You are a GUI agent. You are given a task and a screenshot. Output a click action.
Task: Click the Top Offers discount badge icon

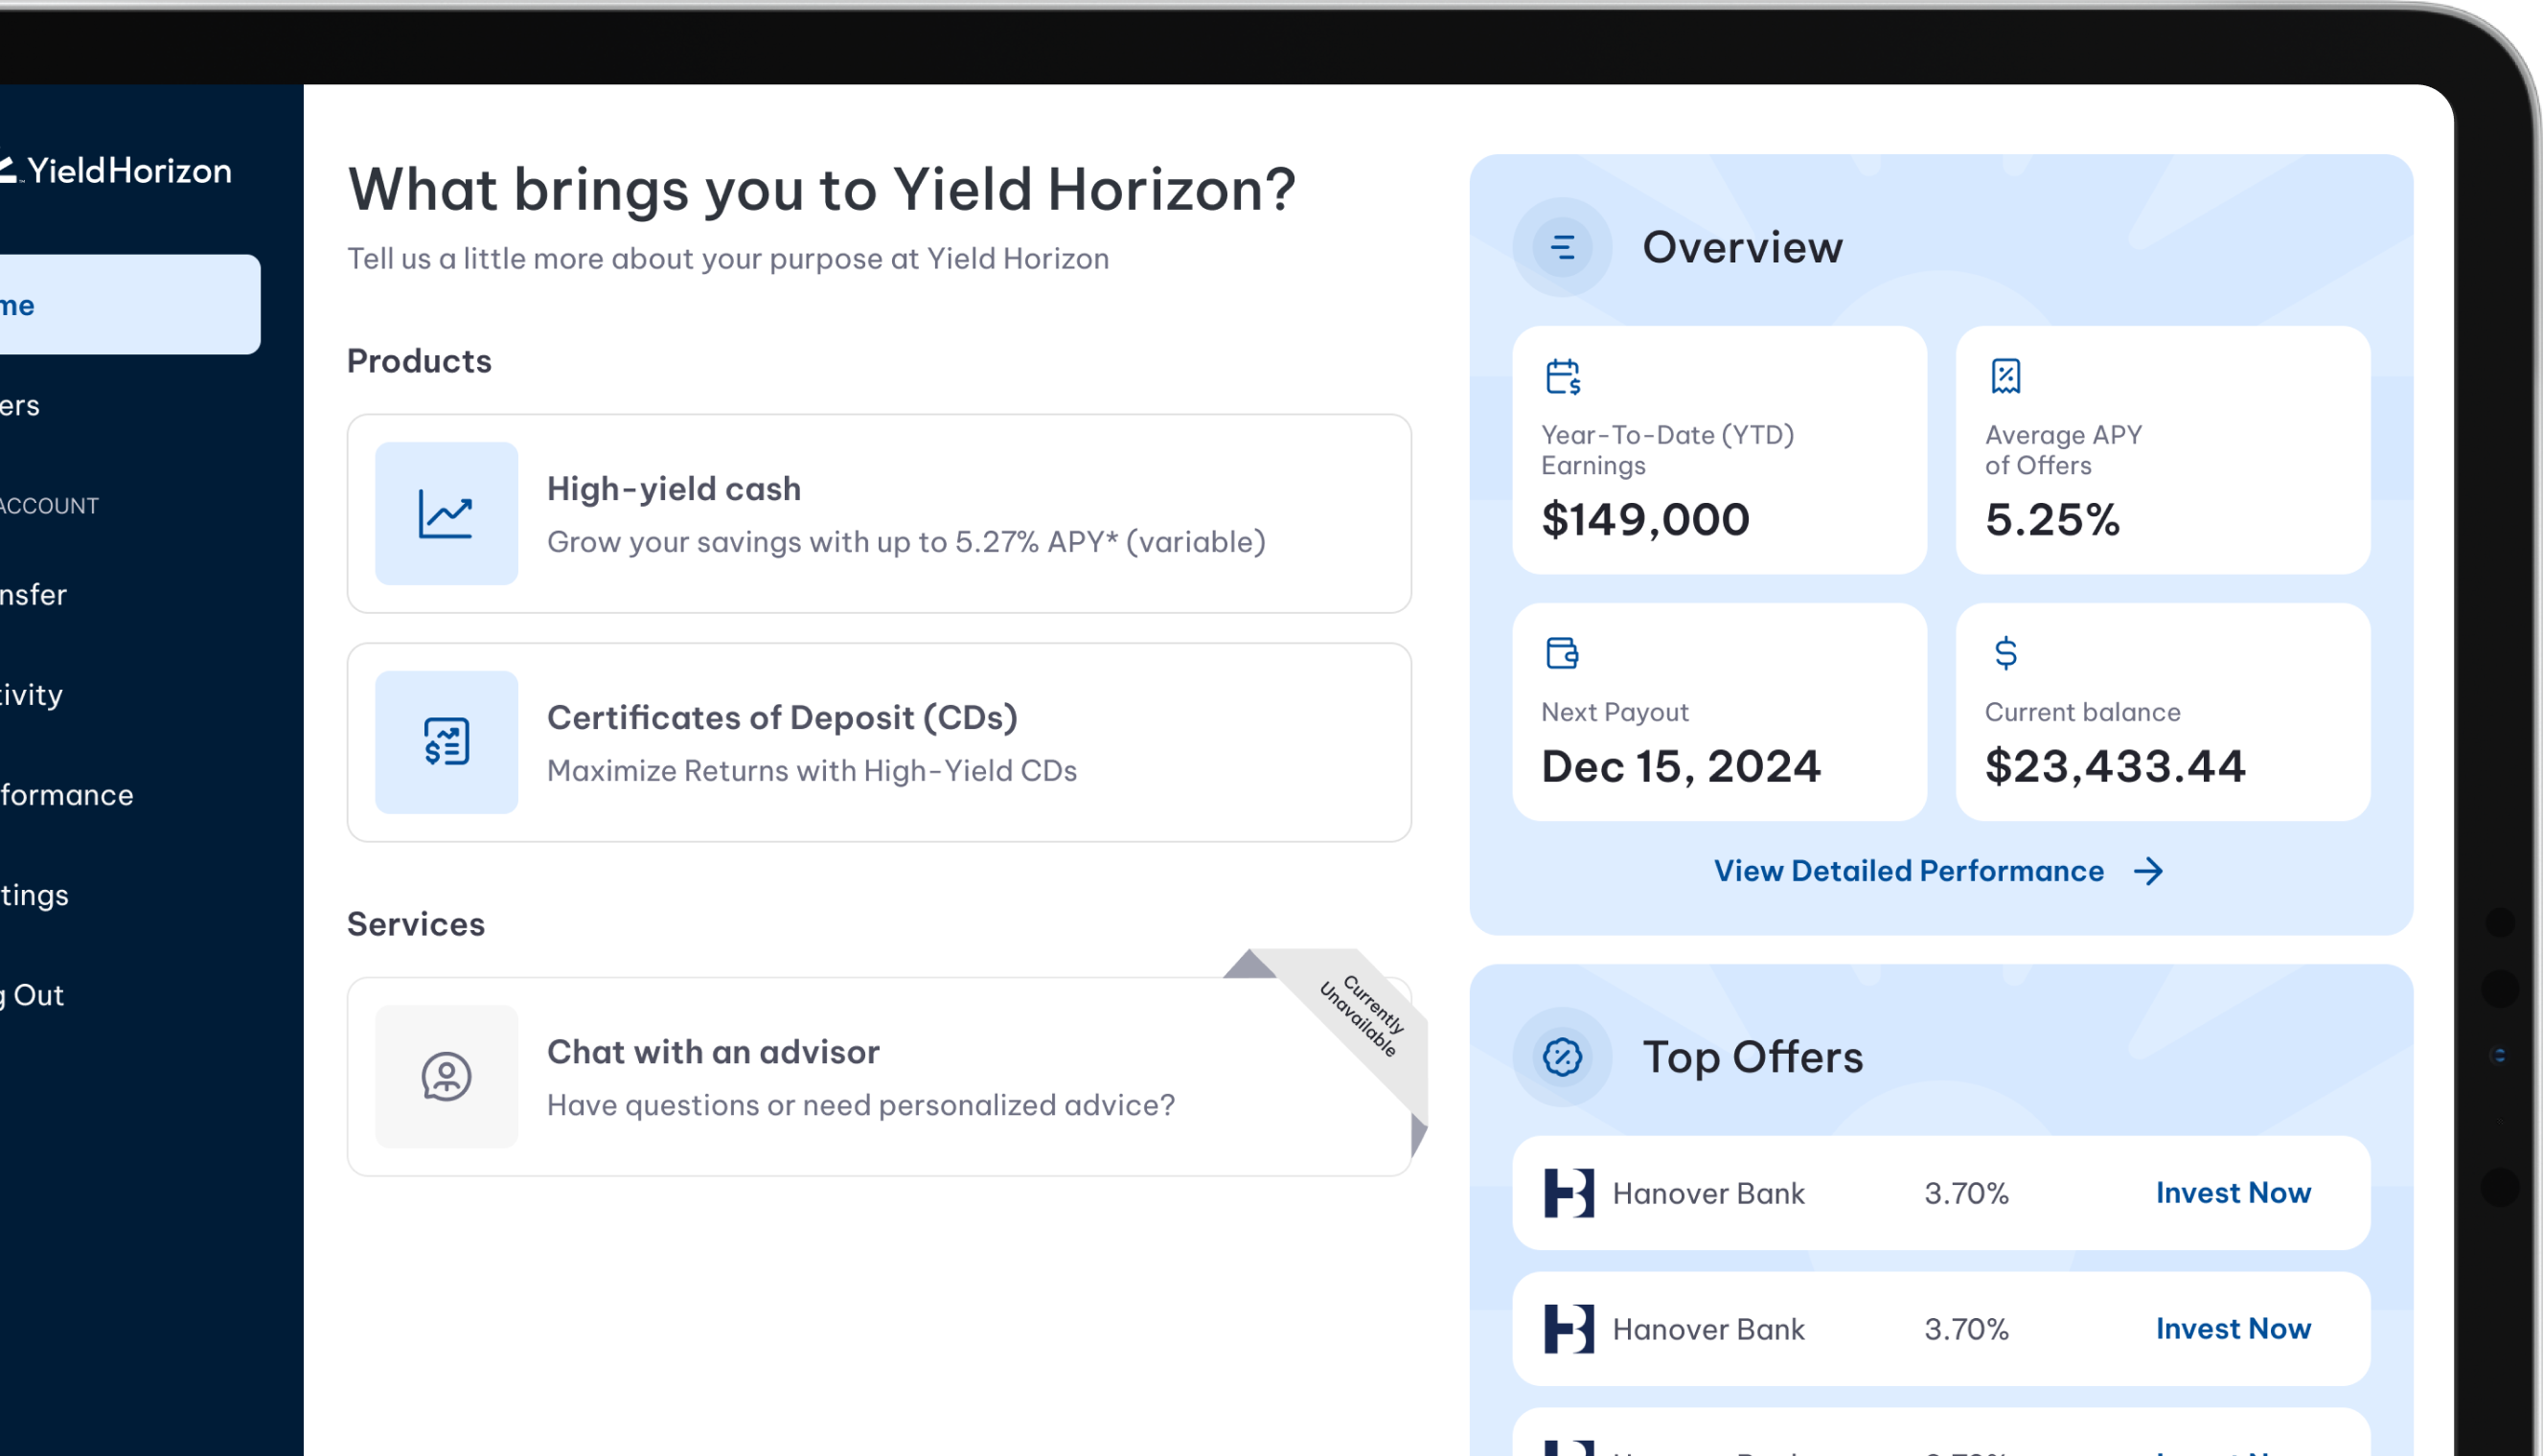[1562, 1057]
